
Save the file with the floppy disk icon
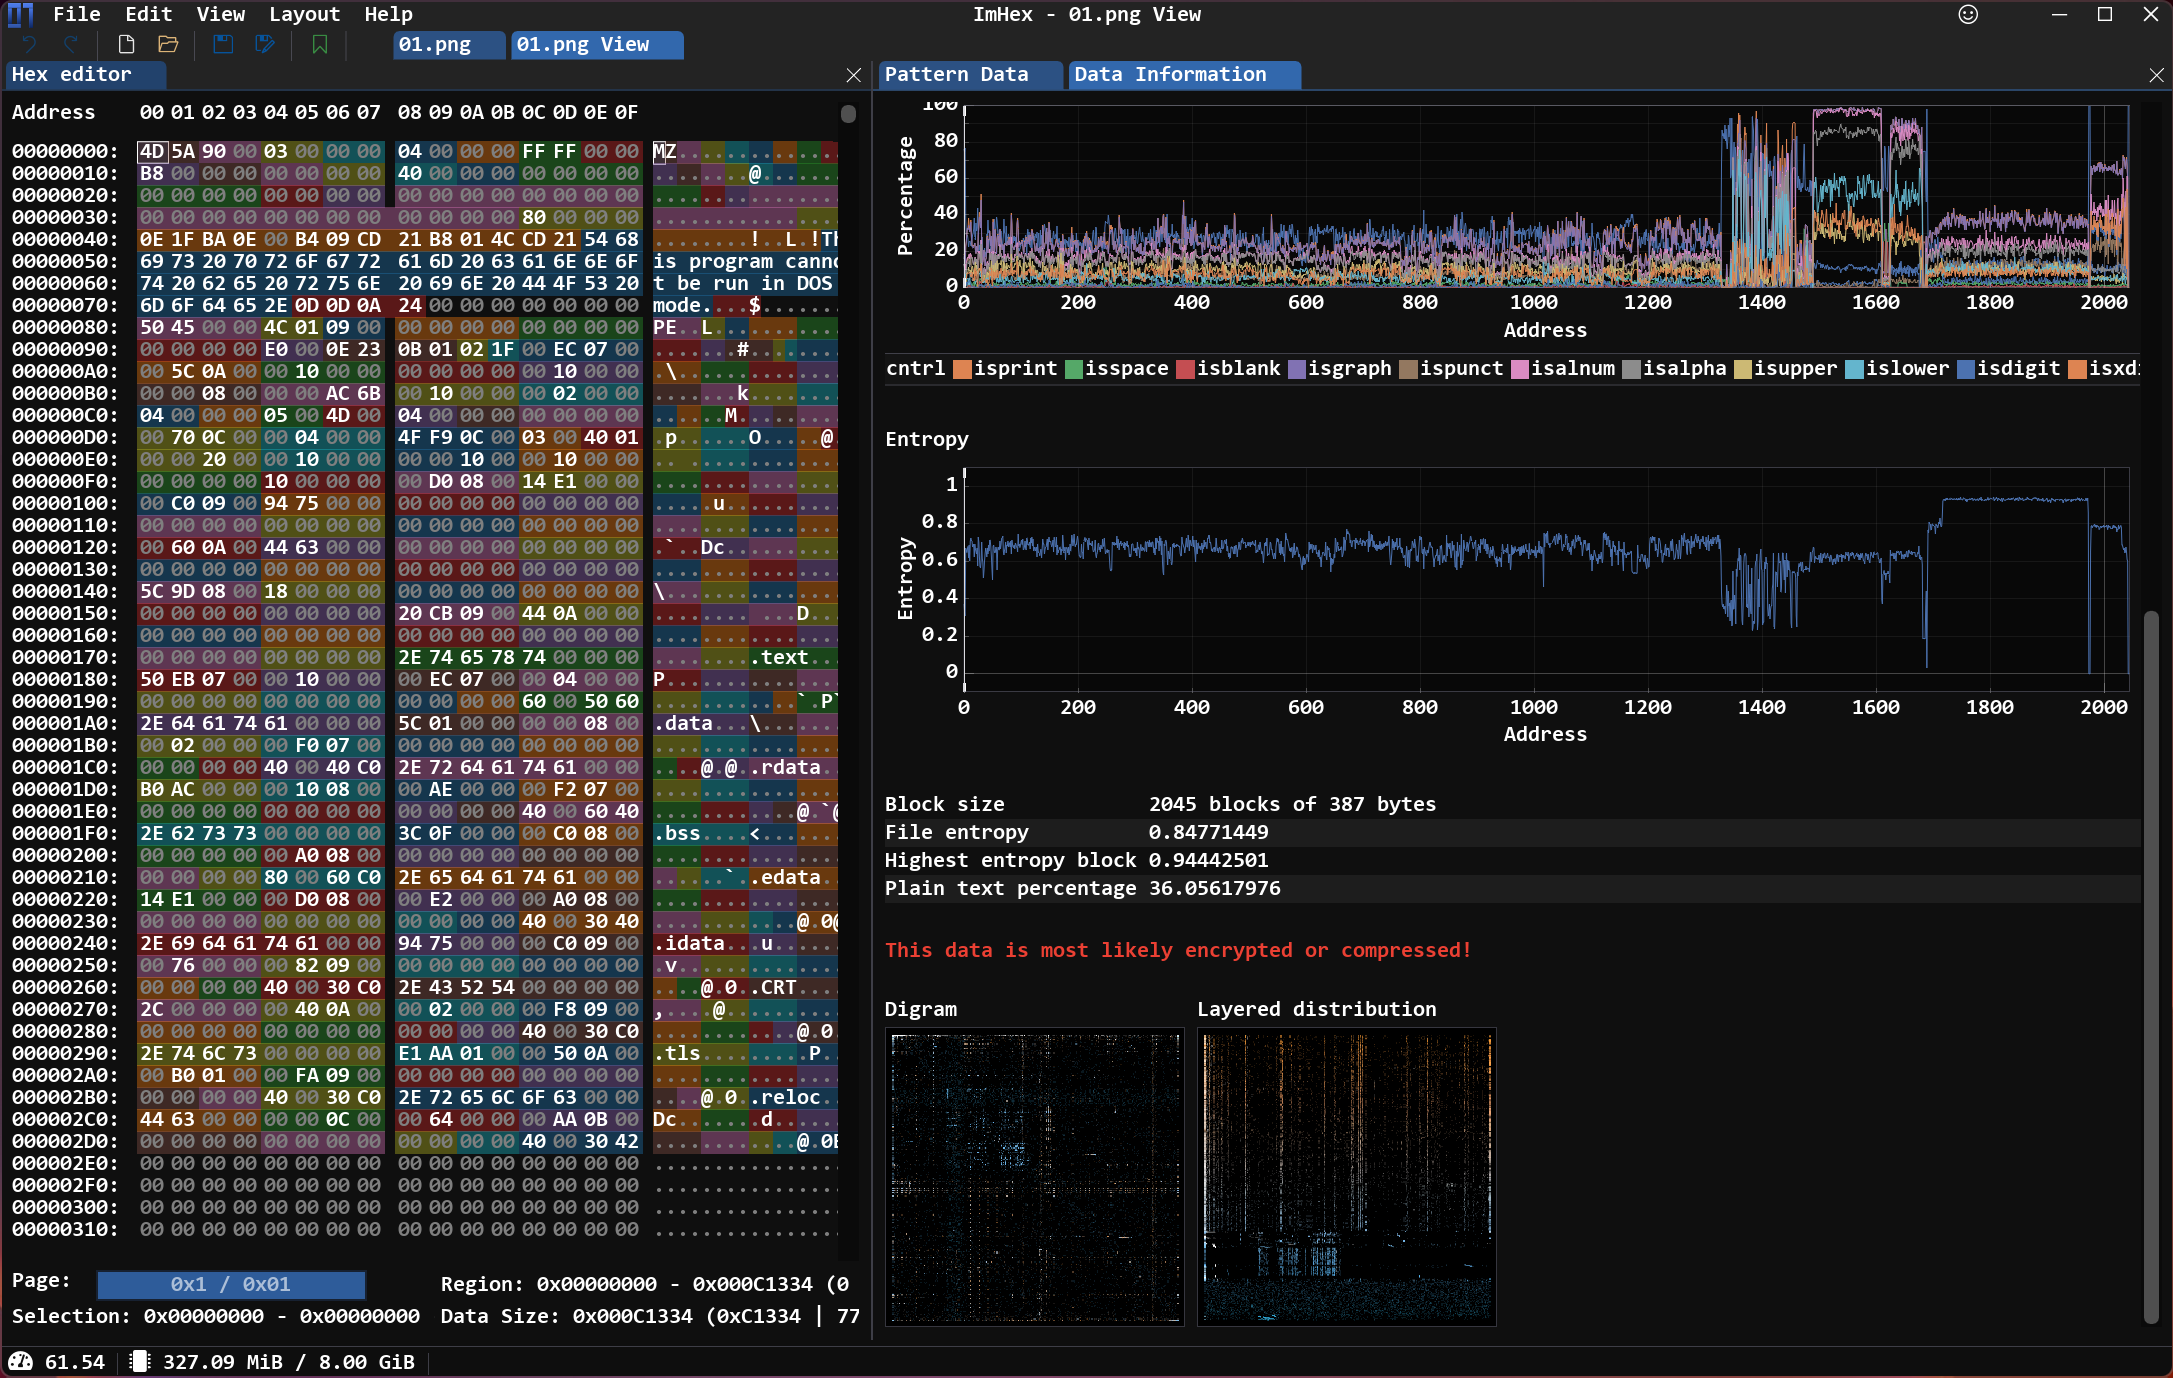[x=223, y=44]
